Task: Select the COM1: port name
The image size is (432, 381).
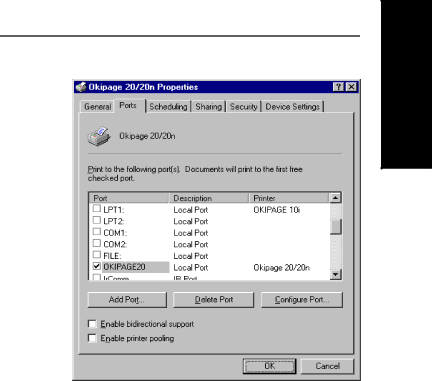Action: tap(115, 233)
